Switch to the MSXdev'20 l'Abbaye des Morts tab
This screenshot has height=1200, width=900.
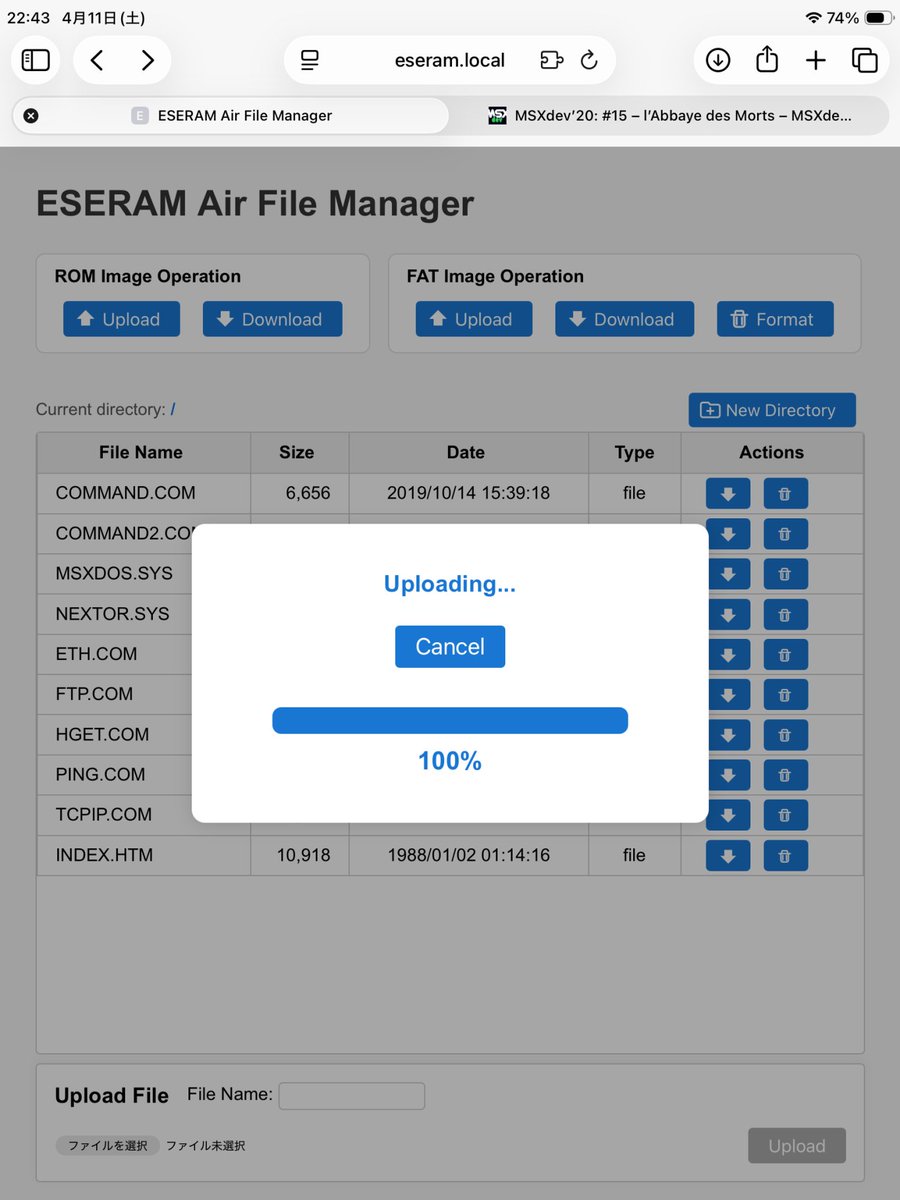coord(670,116)
